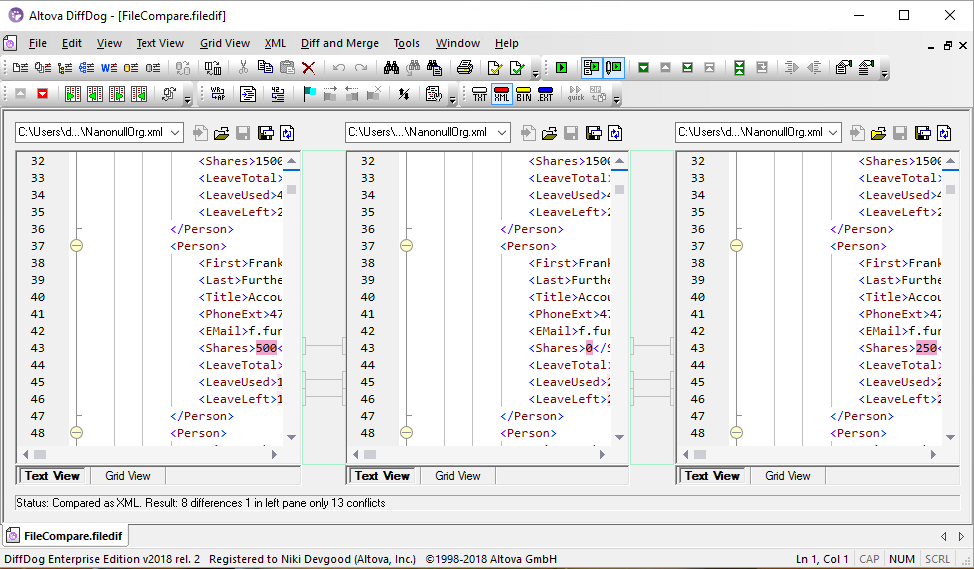Click middle pane horizontal scrollbar thumb

pyautogui.click(x=370, y=455)
